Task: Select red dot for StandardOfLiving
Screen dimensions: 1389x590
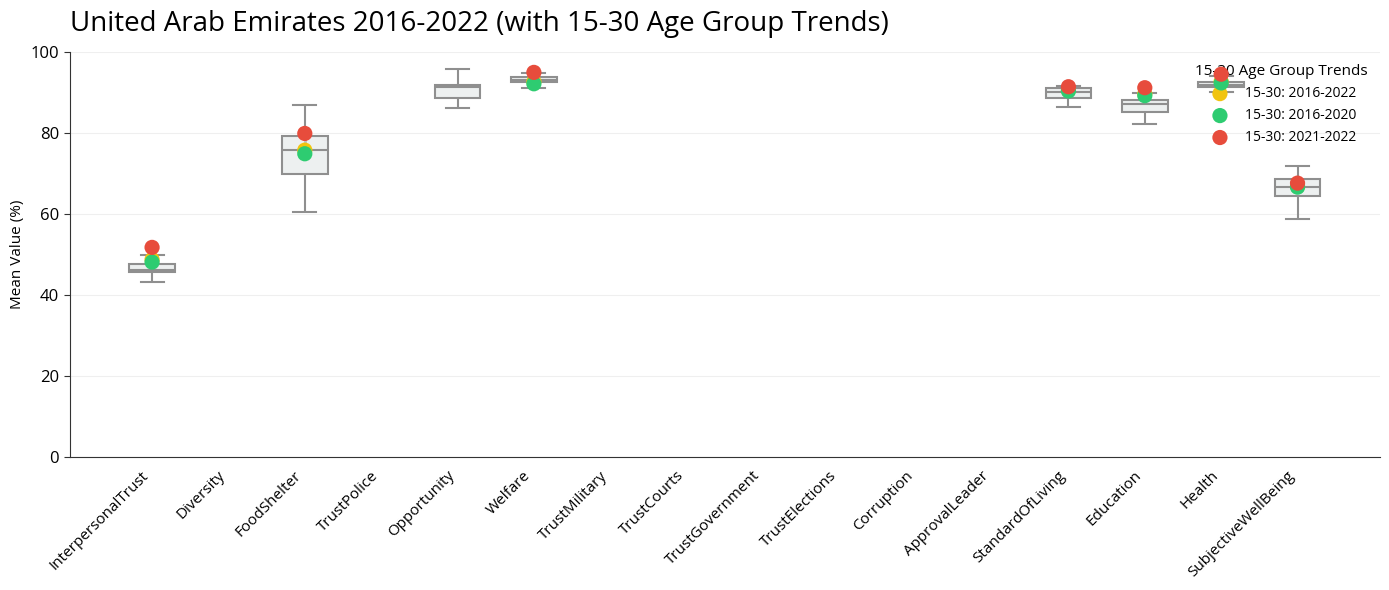Action: (1068, 87)
